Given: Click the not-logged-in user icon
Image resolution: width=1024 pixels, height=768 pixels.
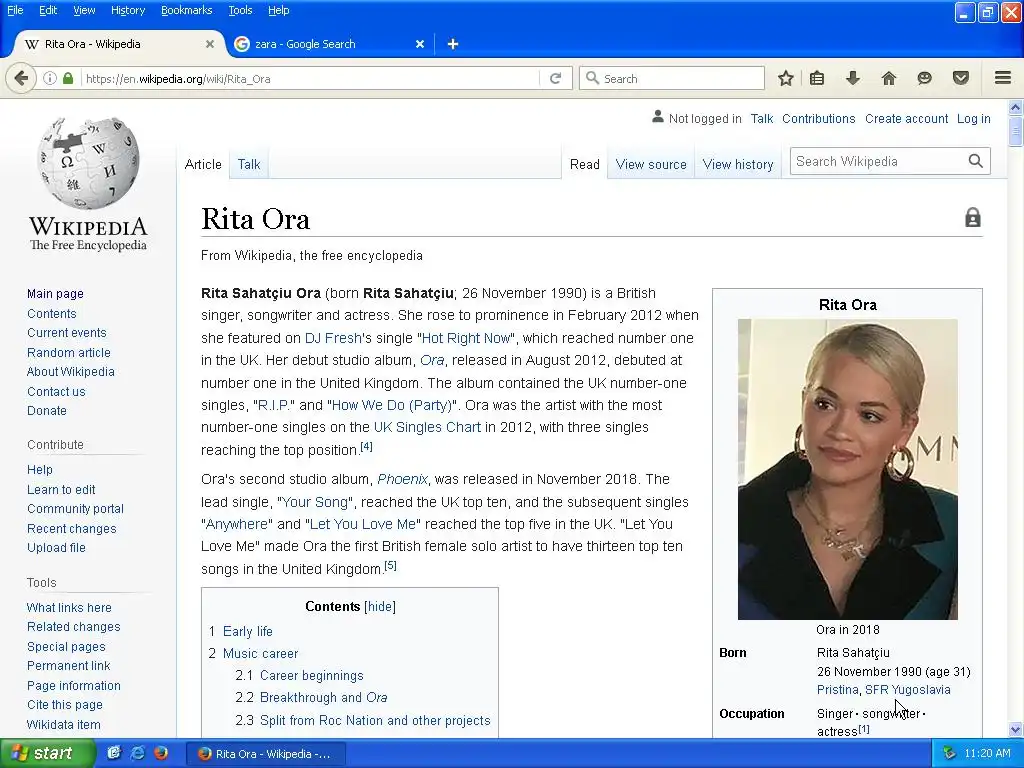Looking at the screenshot, I should [658, 118].
